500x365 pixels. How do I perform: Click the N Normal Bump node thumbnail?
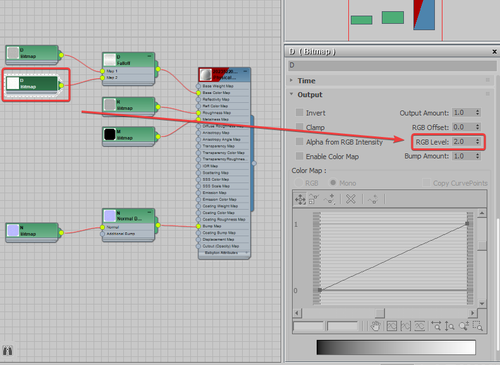[x=110, y=216]
